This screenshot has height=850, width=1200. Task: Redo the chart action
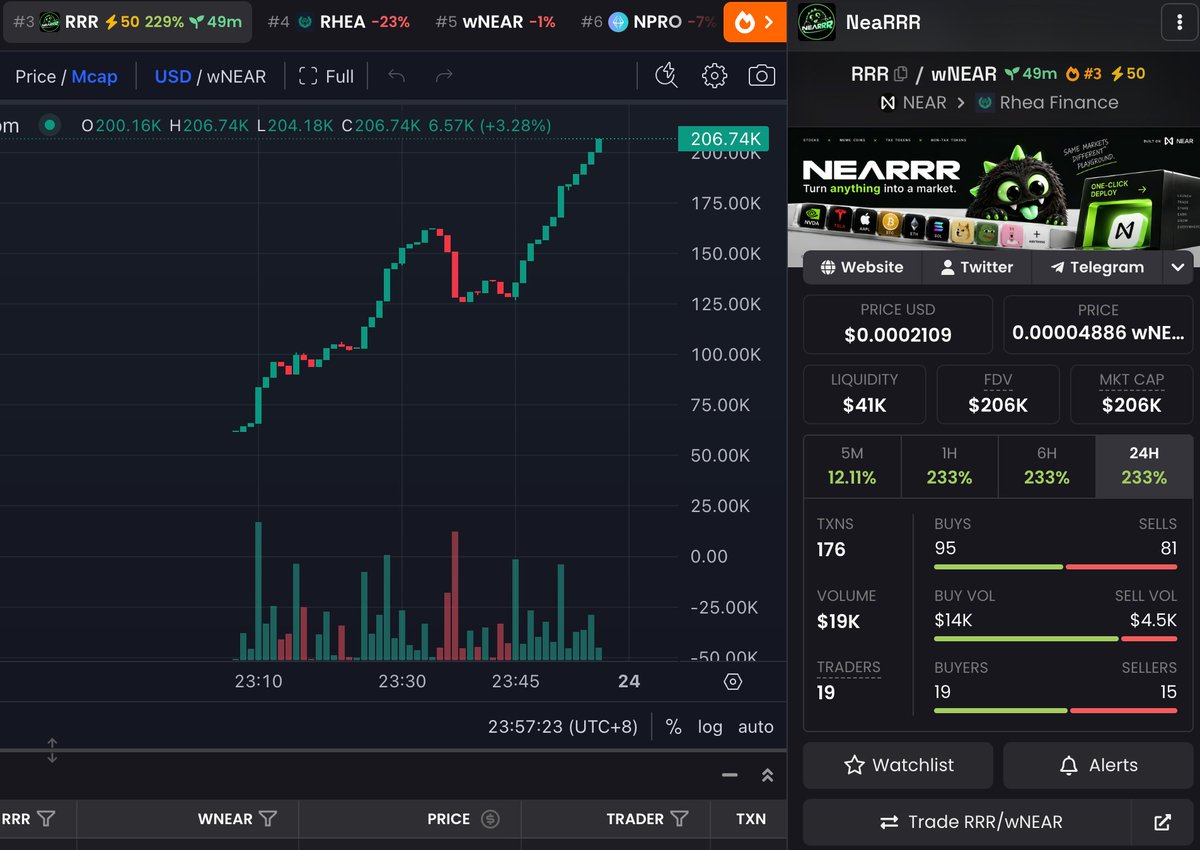(444, 76)
